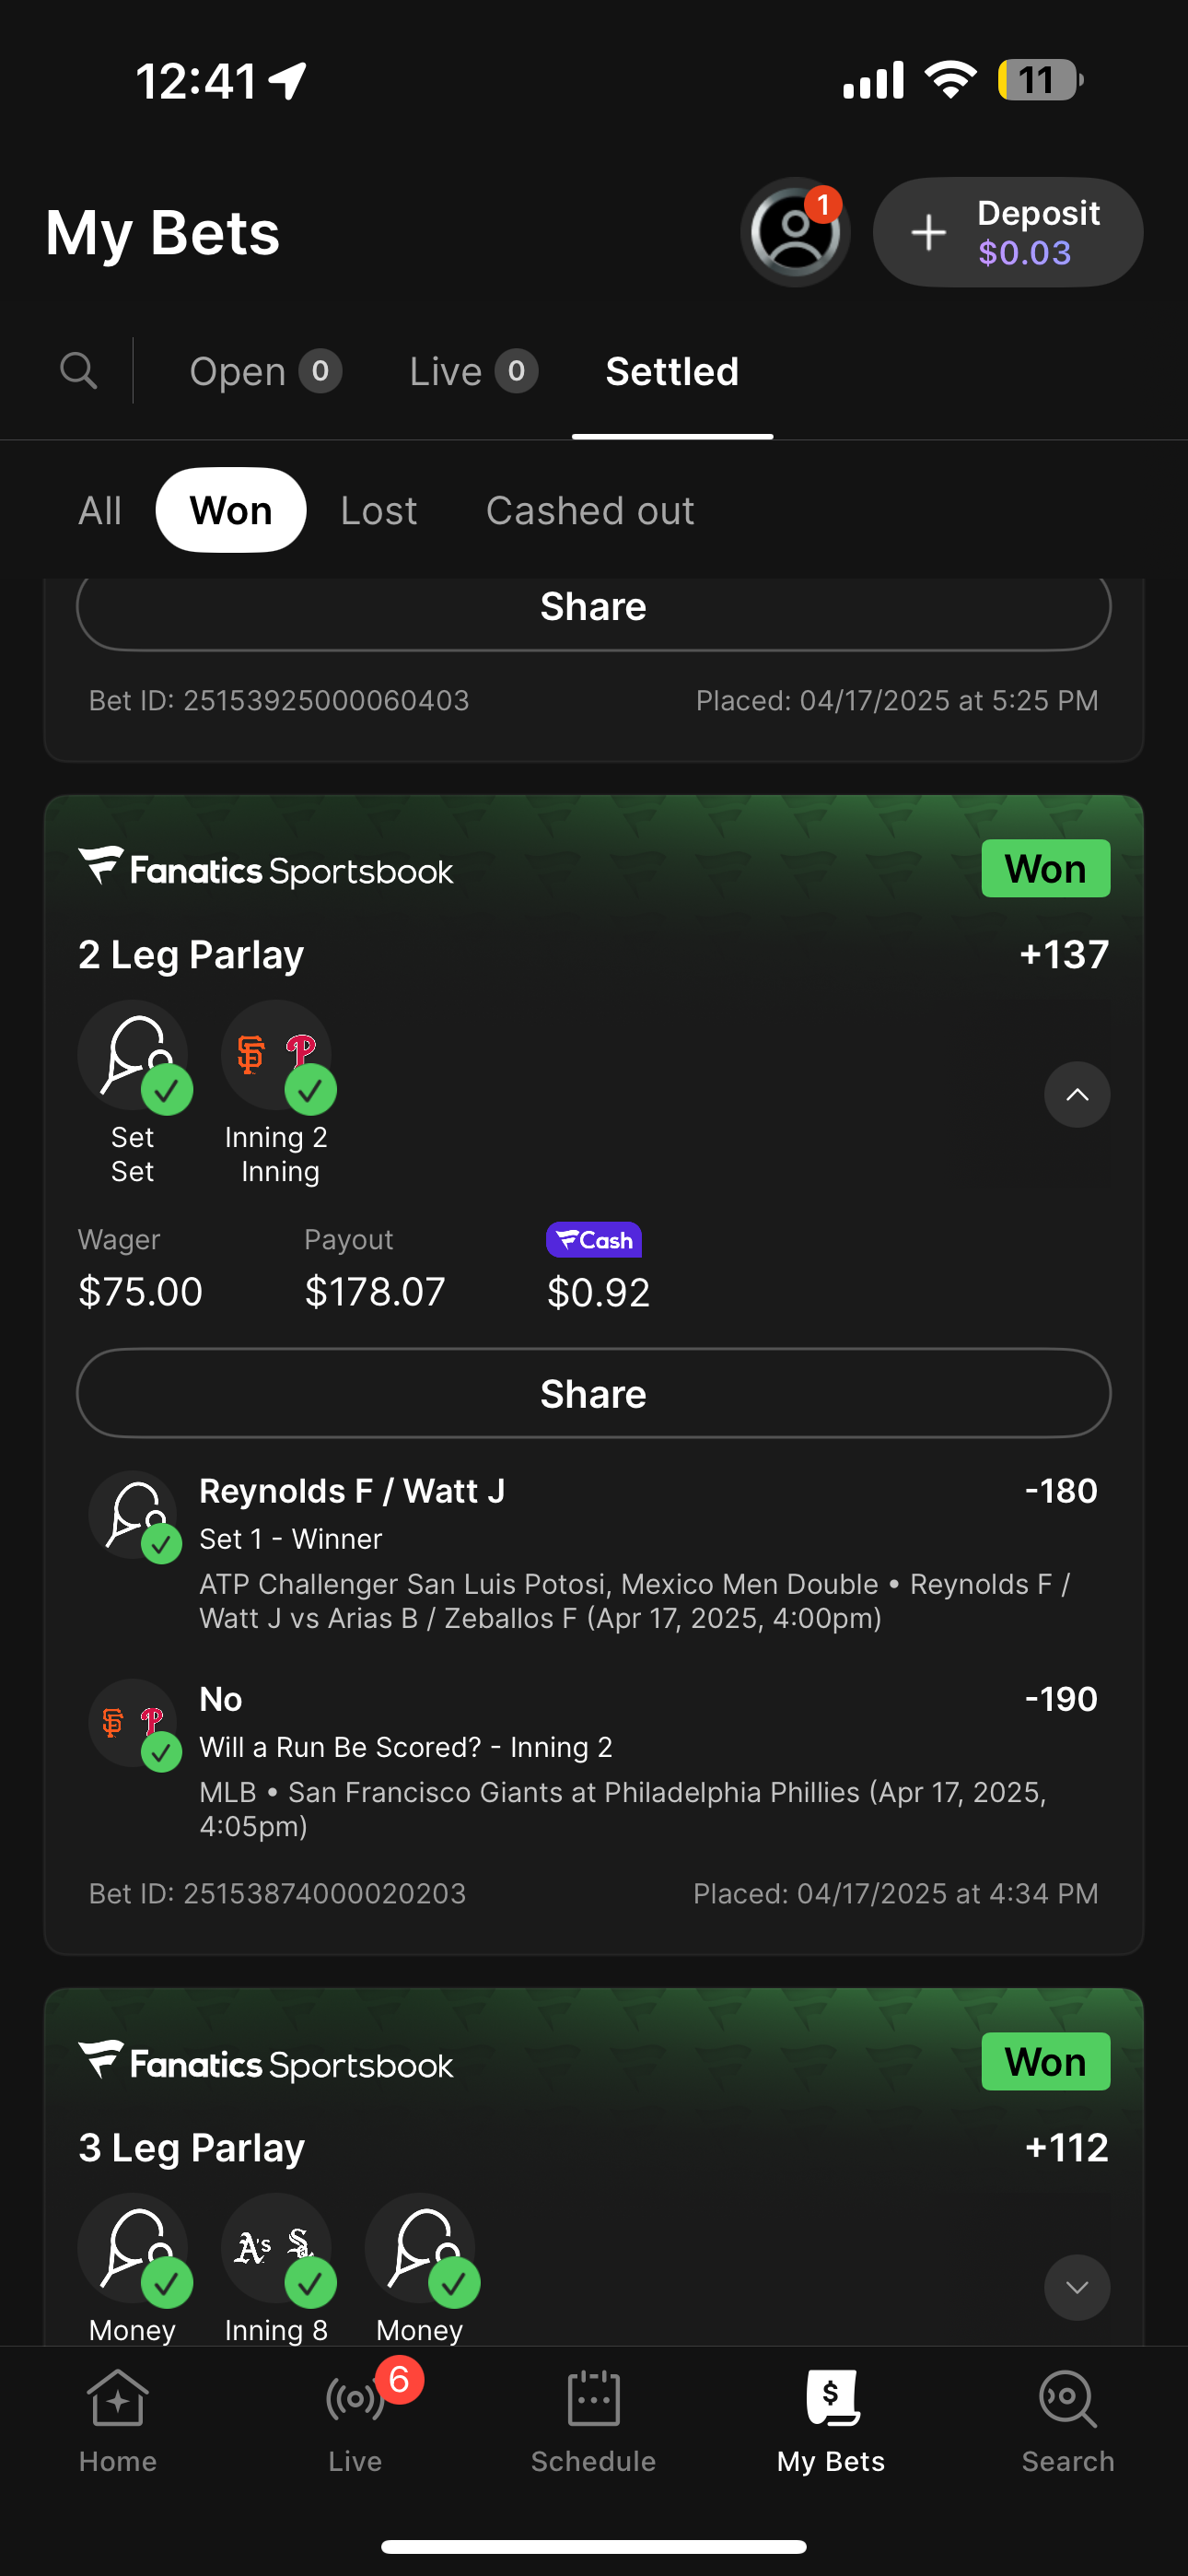
Task: Select the Won filter pill
Action: tap(231, 510)
